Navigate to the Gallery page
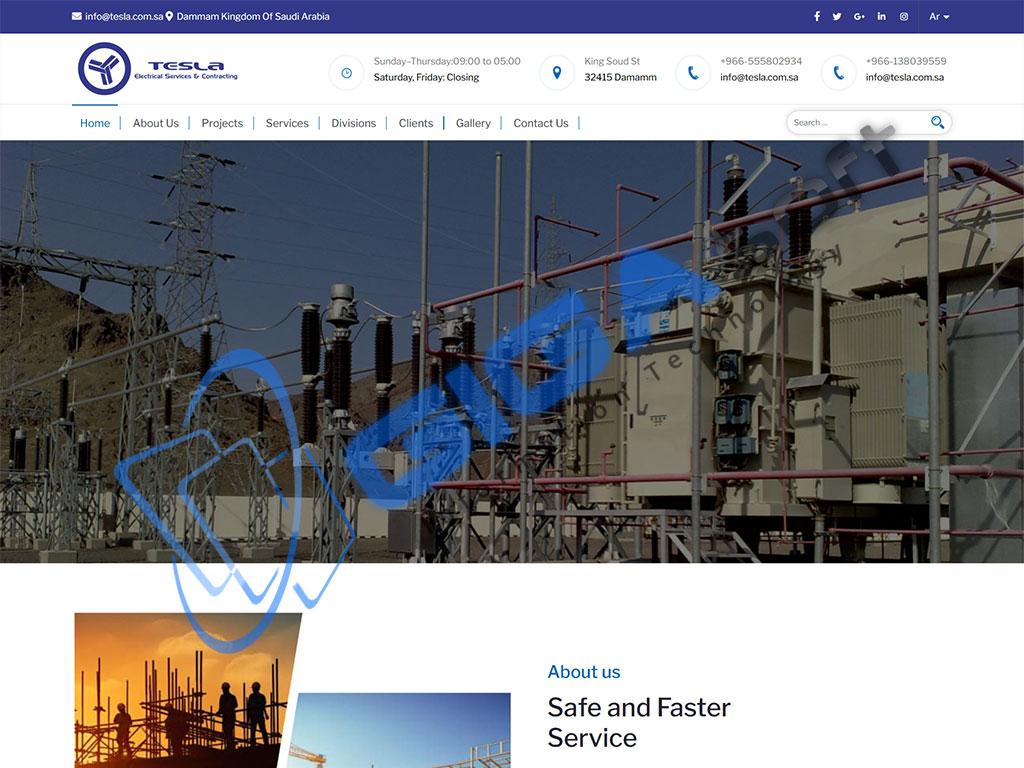This screenshot has width=1024, height=768. point(473,123)
